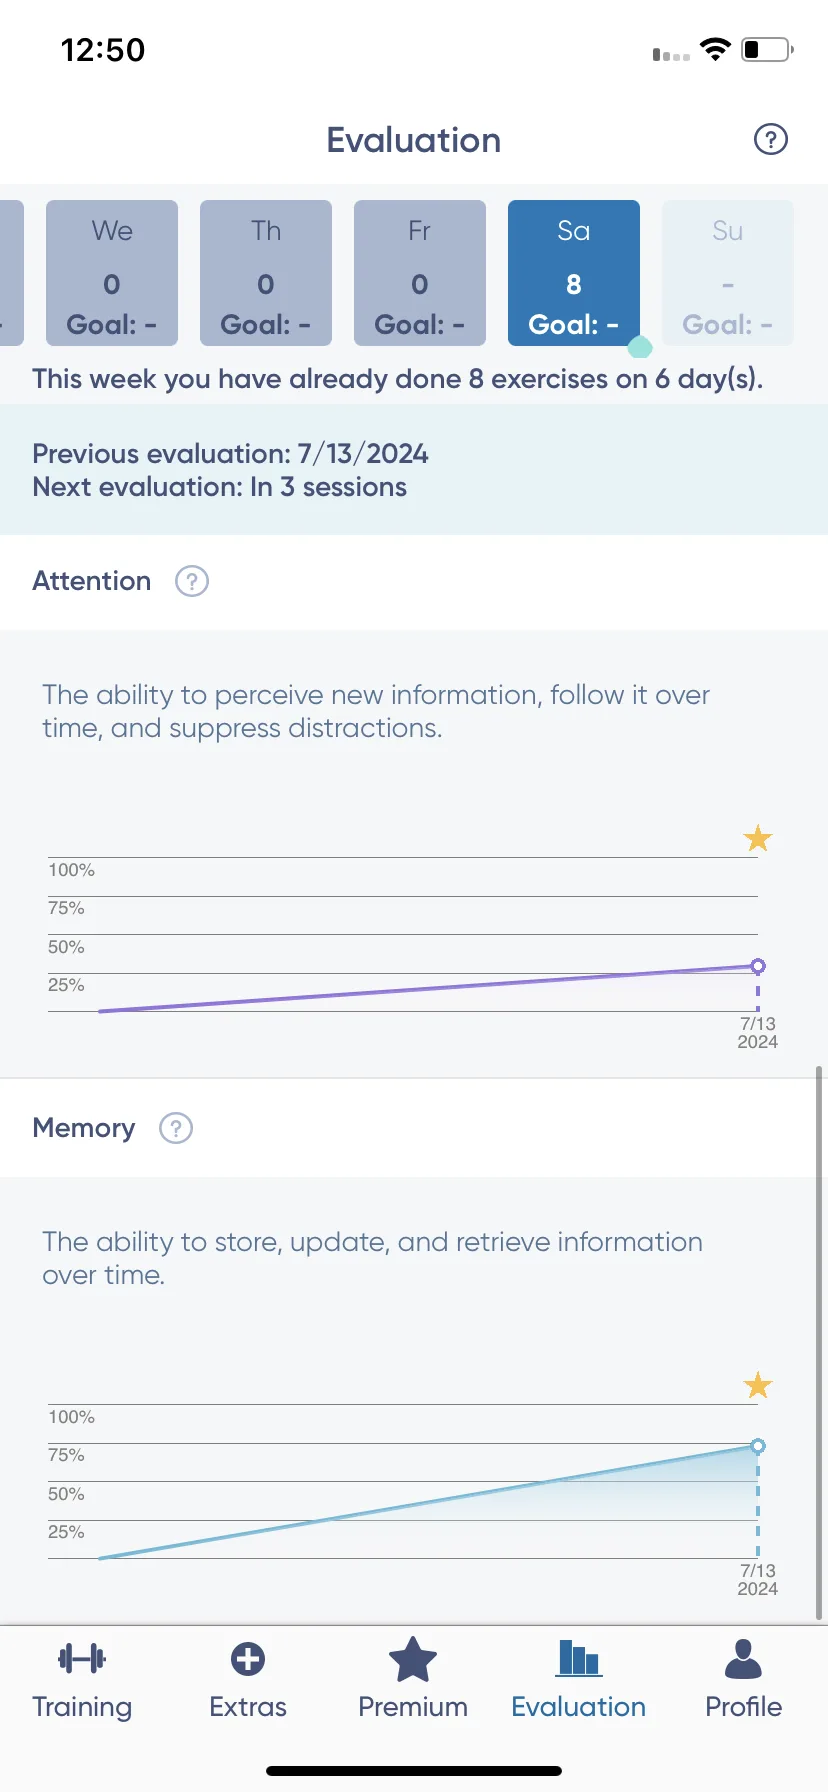Tap the gold star above Memory chart

758,1385
